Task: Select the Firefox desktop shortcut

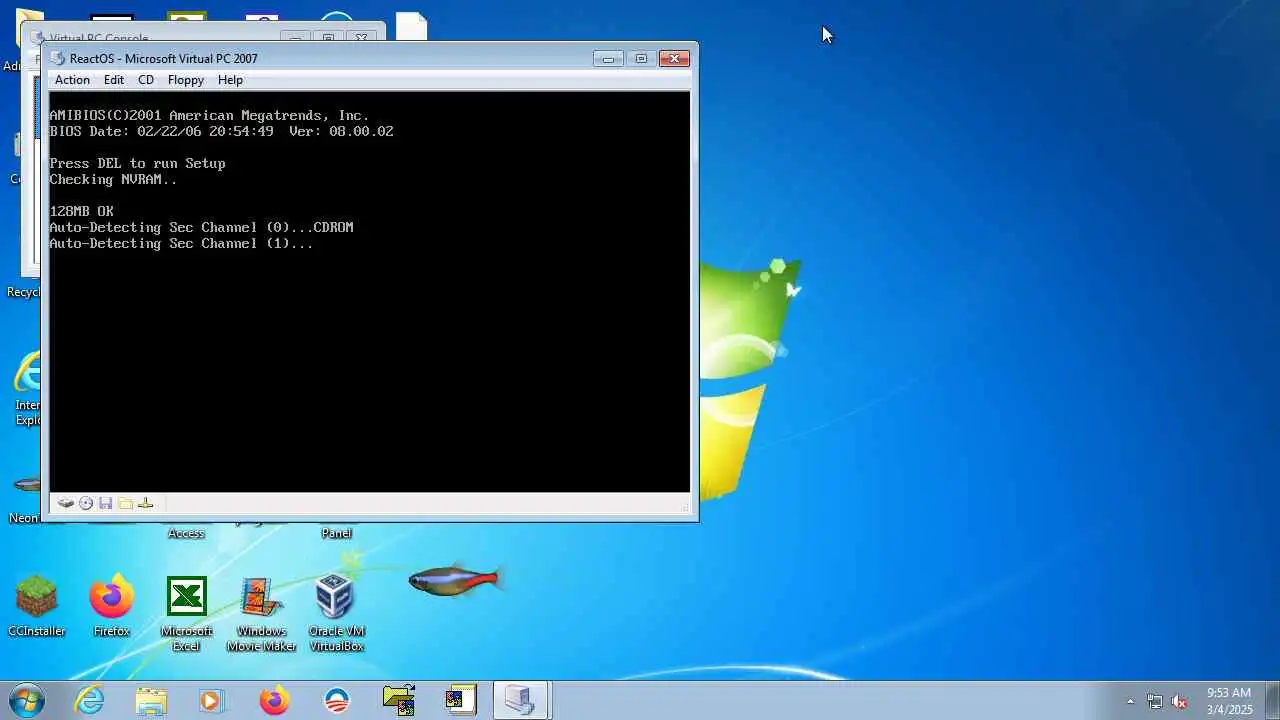Action: tap(111, 606)
